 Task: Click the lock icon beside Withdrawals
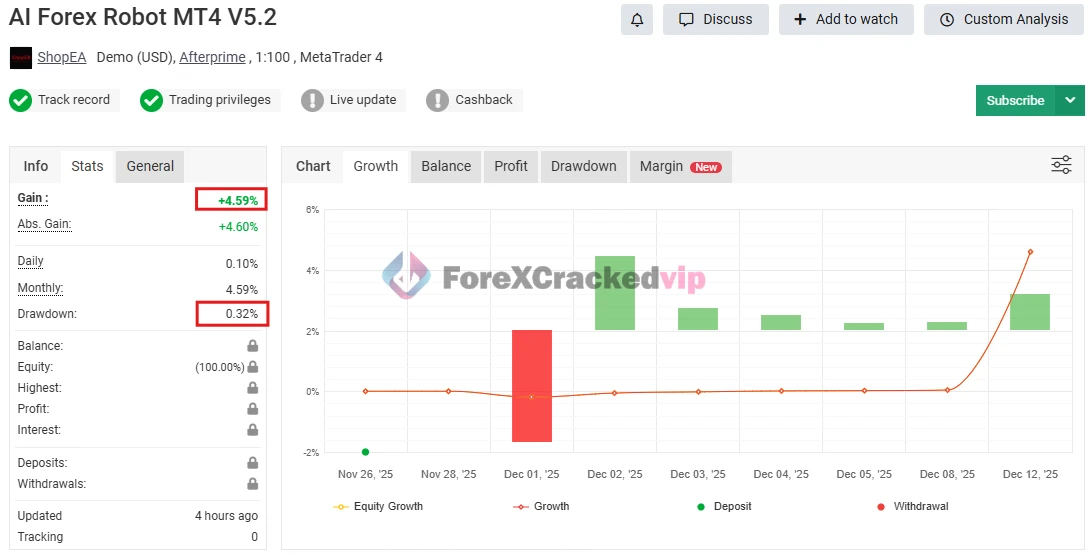253,484
